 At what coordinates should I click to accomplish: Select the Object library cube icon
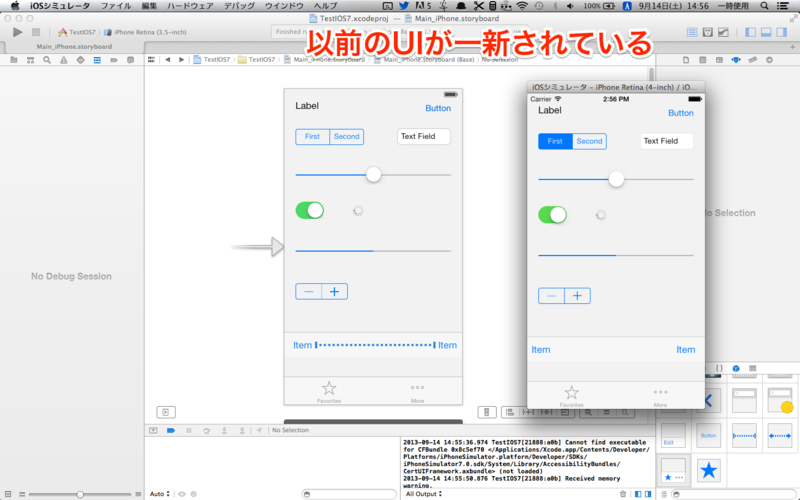736,368
